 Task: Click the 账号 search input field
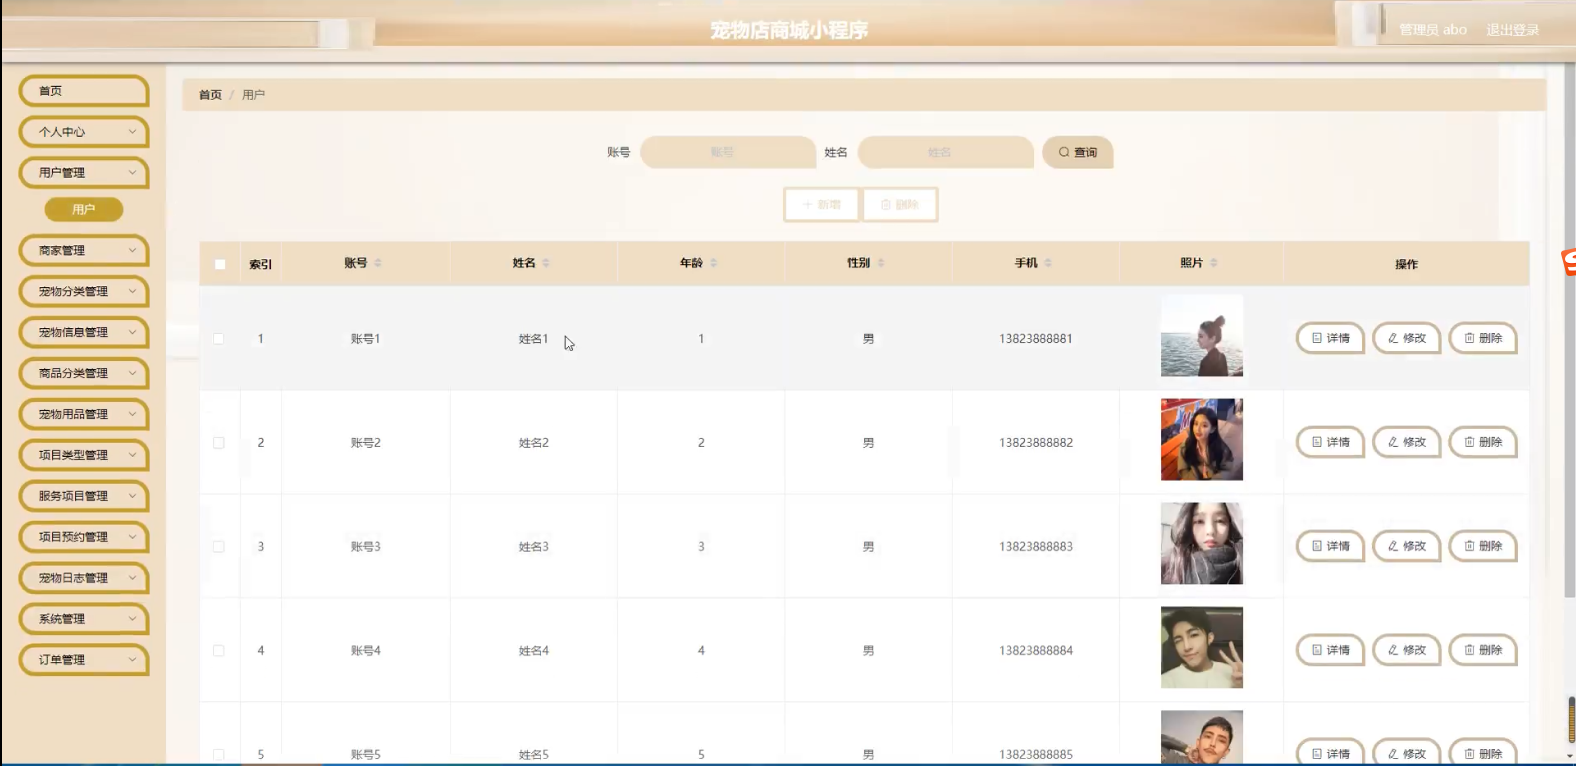[727, 153]
